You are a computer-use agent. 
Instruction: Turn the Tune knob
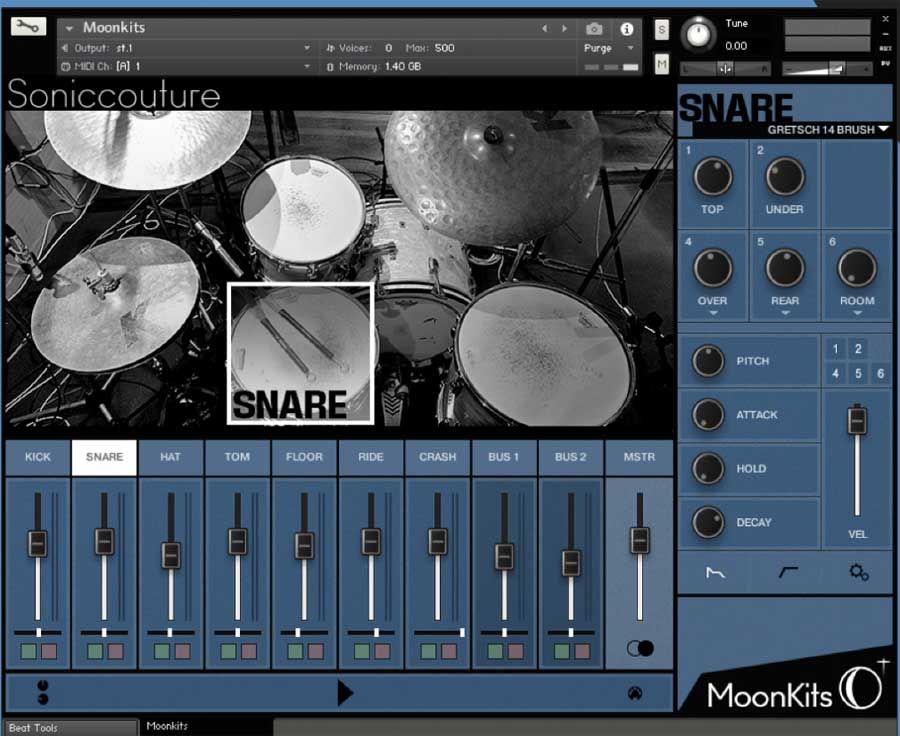pos(698,34)
